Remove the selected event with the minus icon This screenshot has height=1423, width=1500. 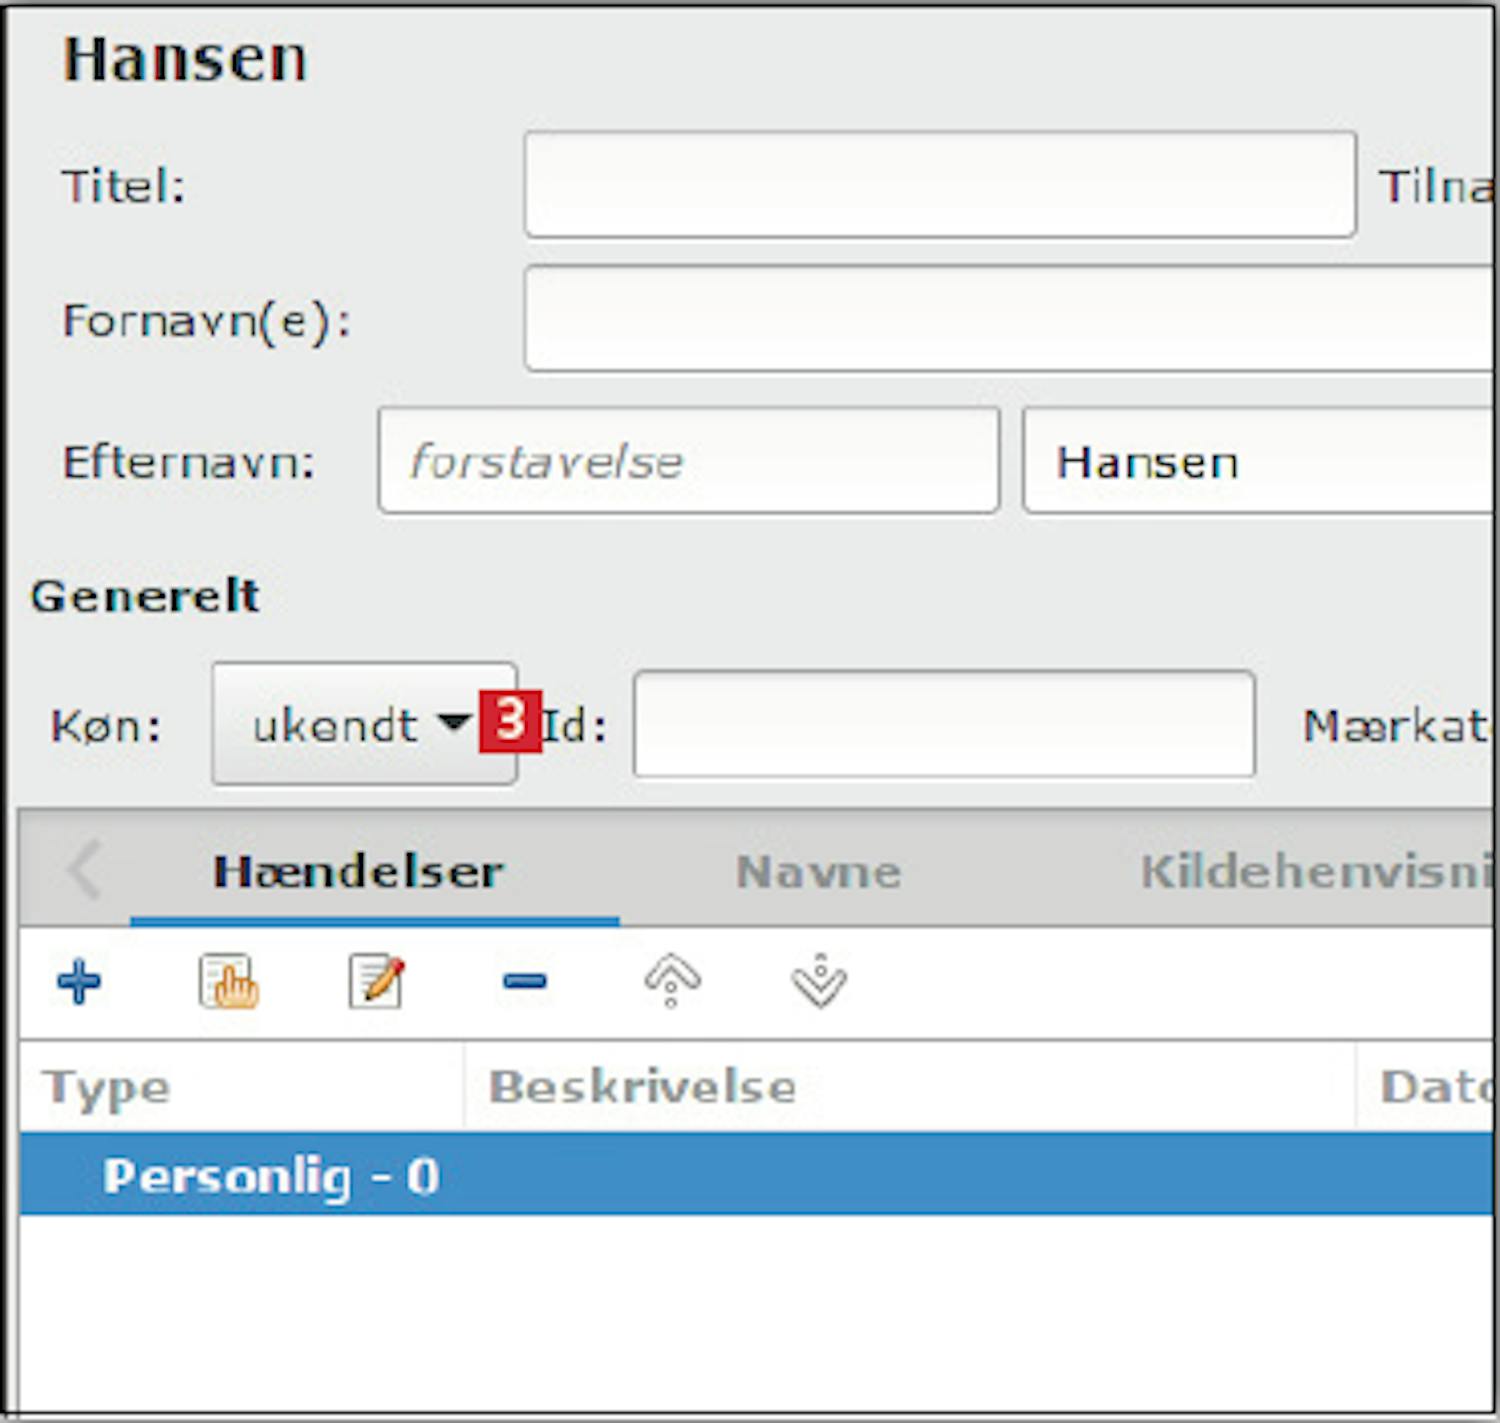[x=525, y=982]
